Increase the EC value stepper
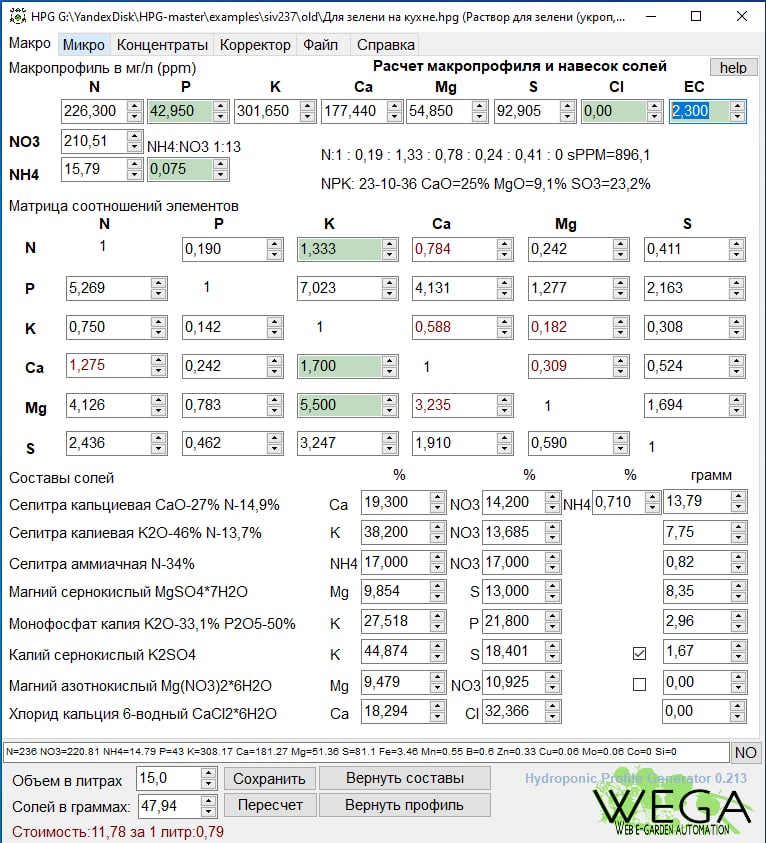 click(738, 106)
